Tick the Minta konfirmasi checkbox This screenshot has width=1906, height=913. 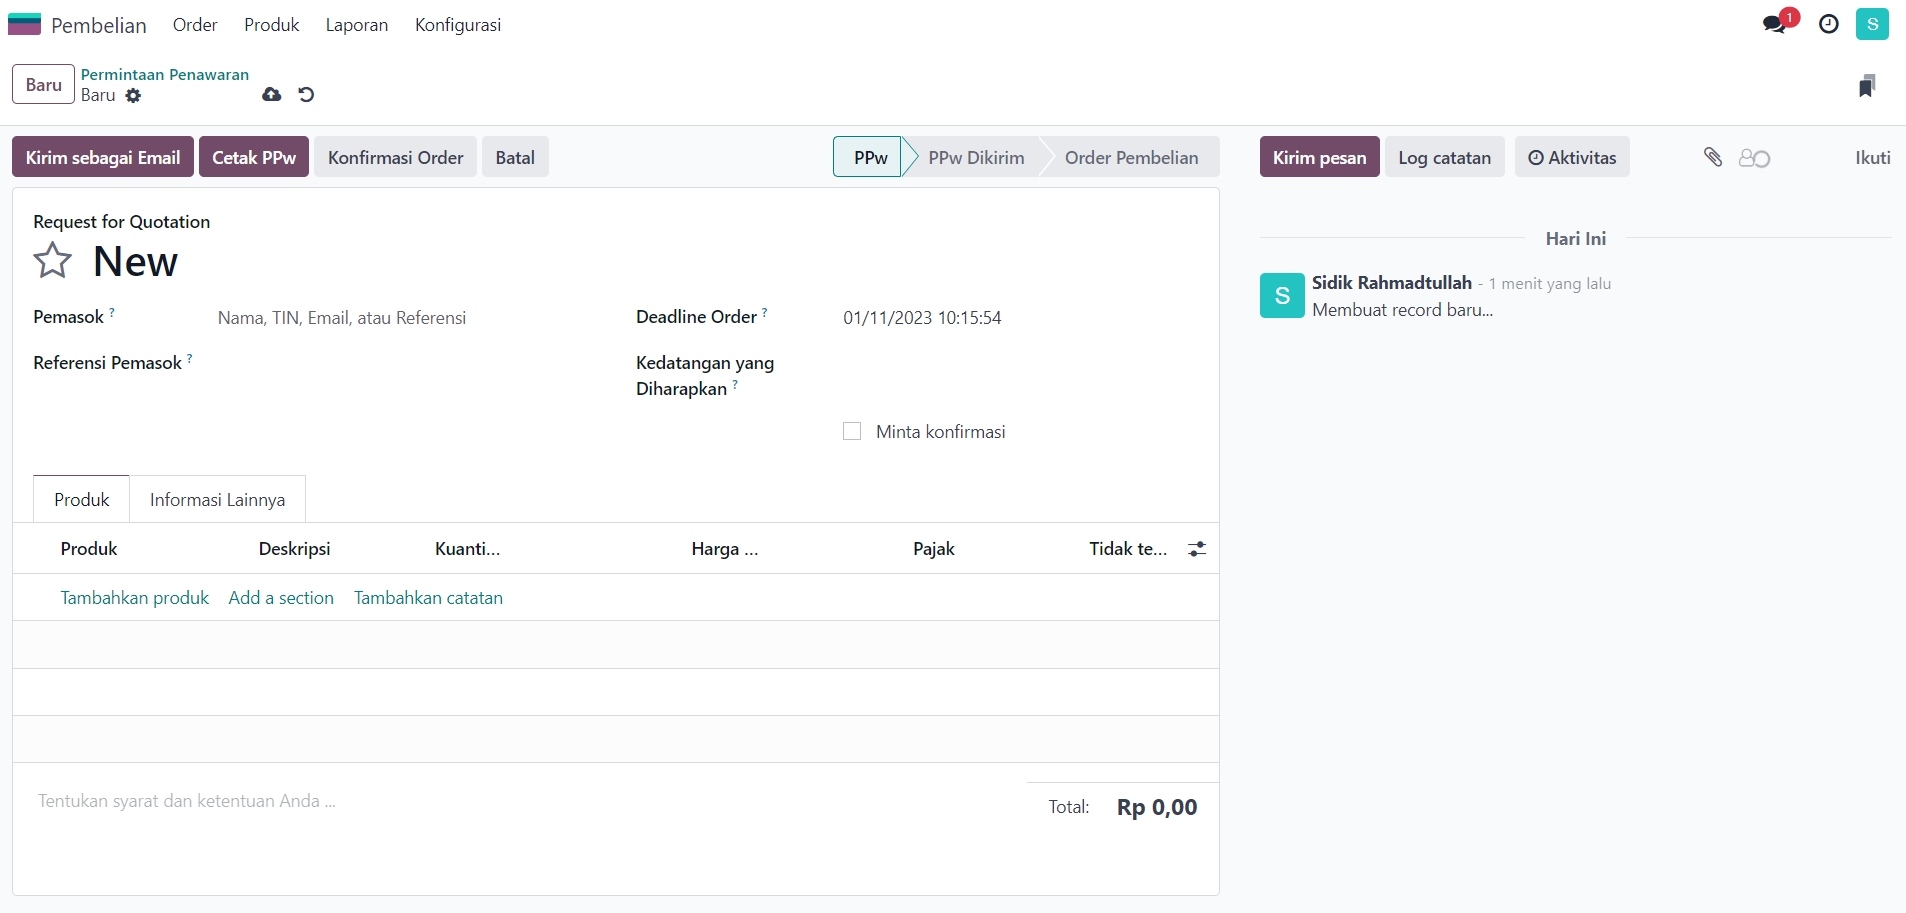(x=852, y=431)
